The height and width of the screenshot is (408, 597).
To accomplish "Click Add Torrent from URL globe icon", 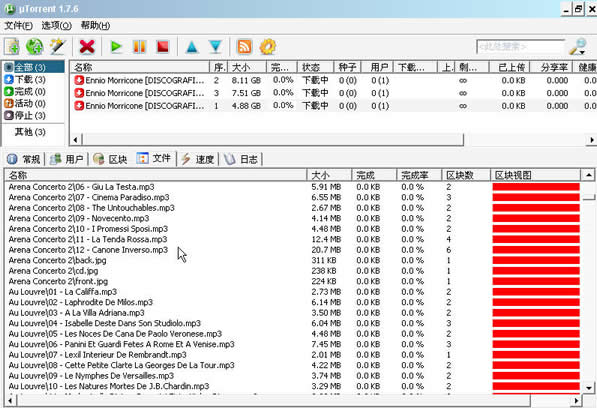I will 35,47.
